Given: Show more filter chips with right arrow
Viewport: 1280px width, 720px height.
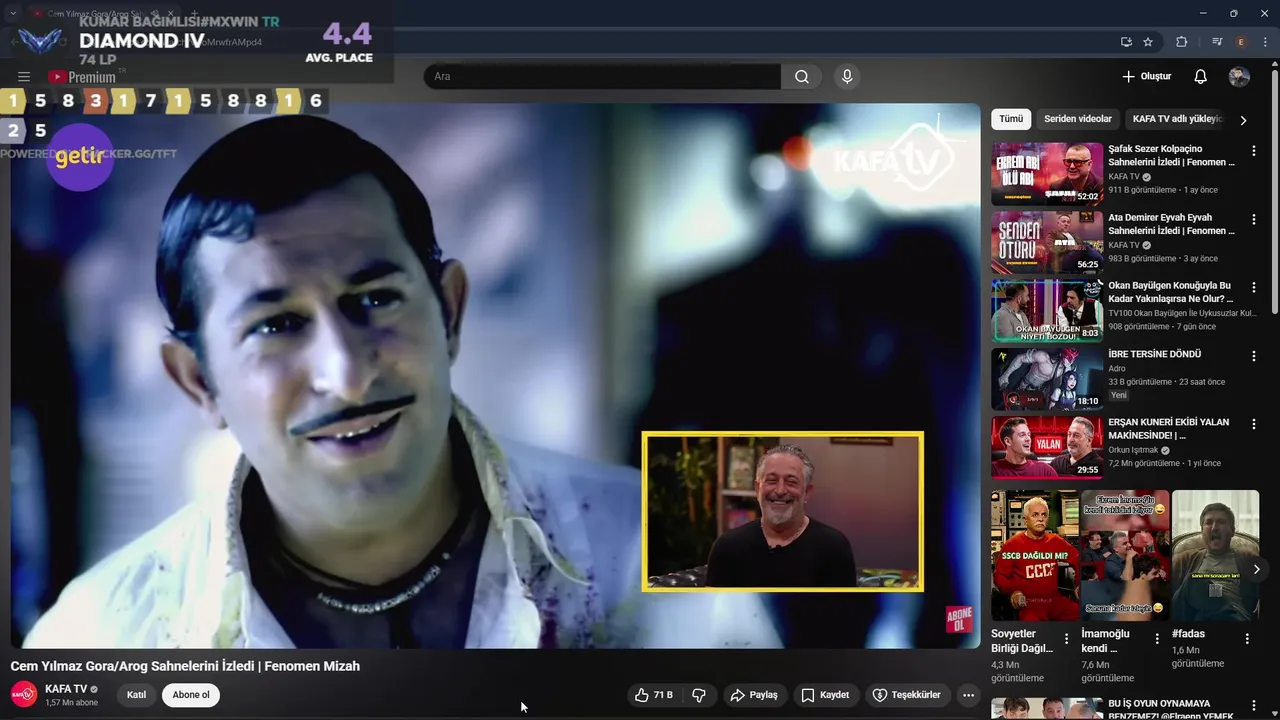Looking at the screenshot, I should 1243,120.
